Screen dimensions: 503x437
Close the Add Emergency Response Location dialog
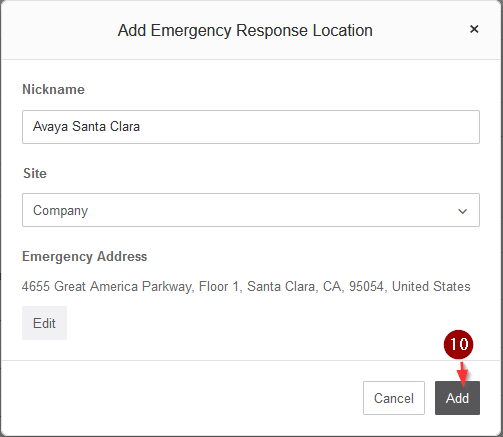click(474, 29)
